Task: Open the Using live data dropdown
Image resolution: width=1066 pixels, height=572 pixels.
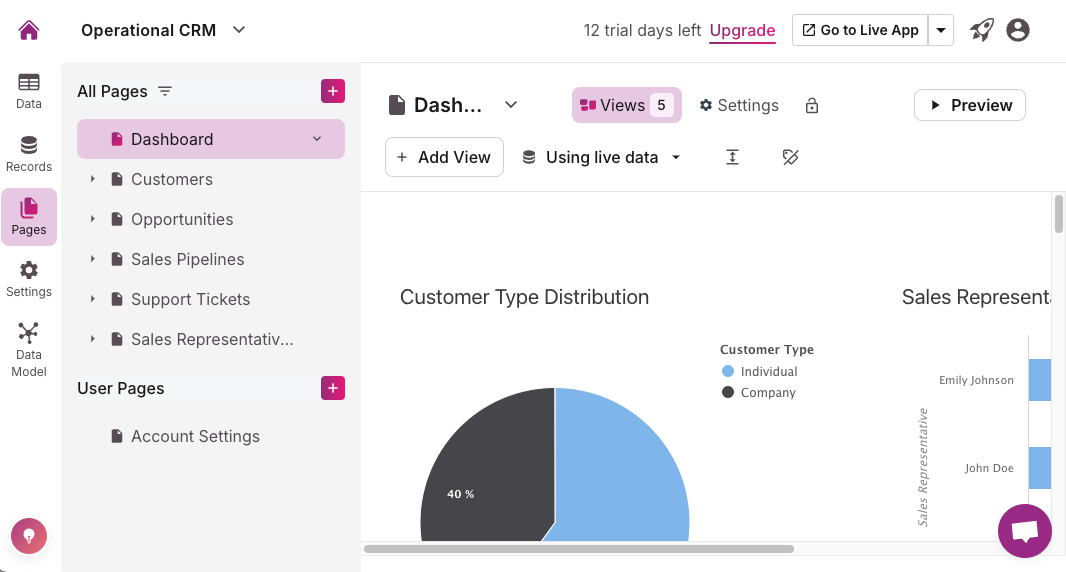Action: pos(602,157)
